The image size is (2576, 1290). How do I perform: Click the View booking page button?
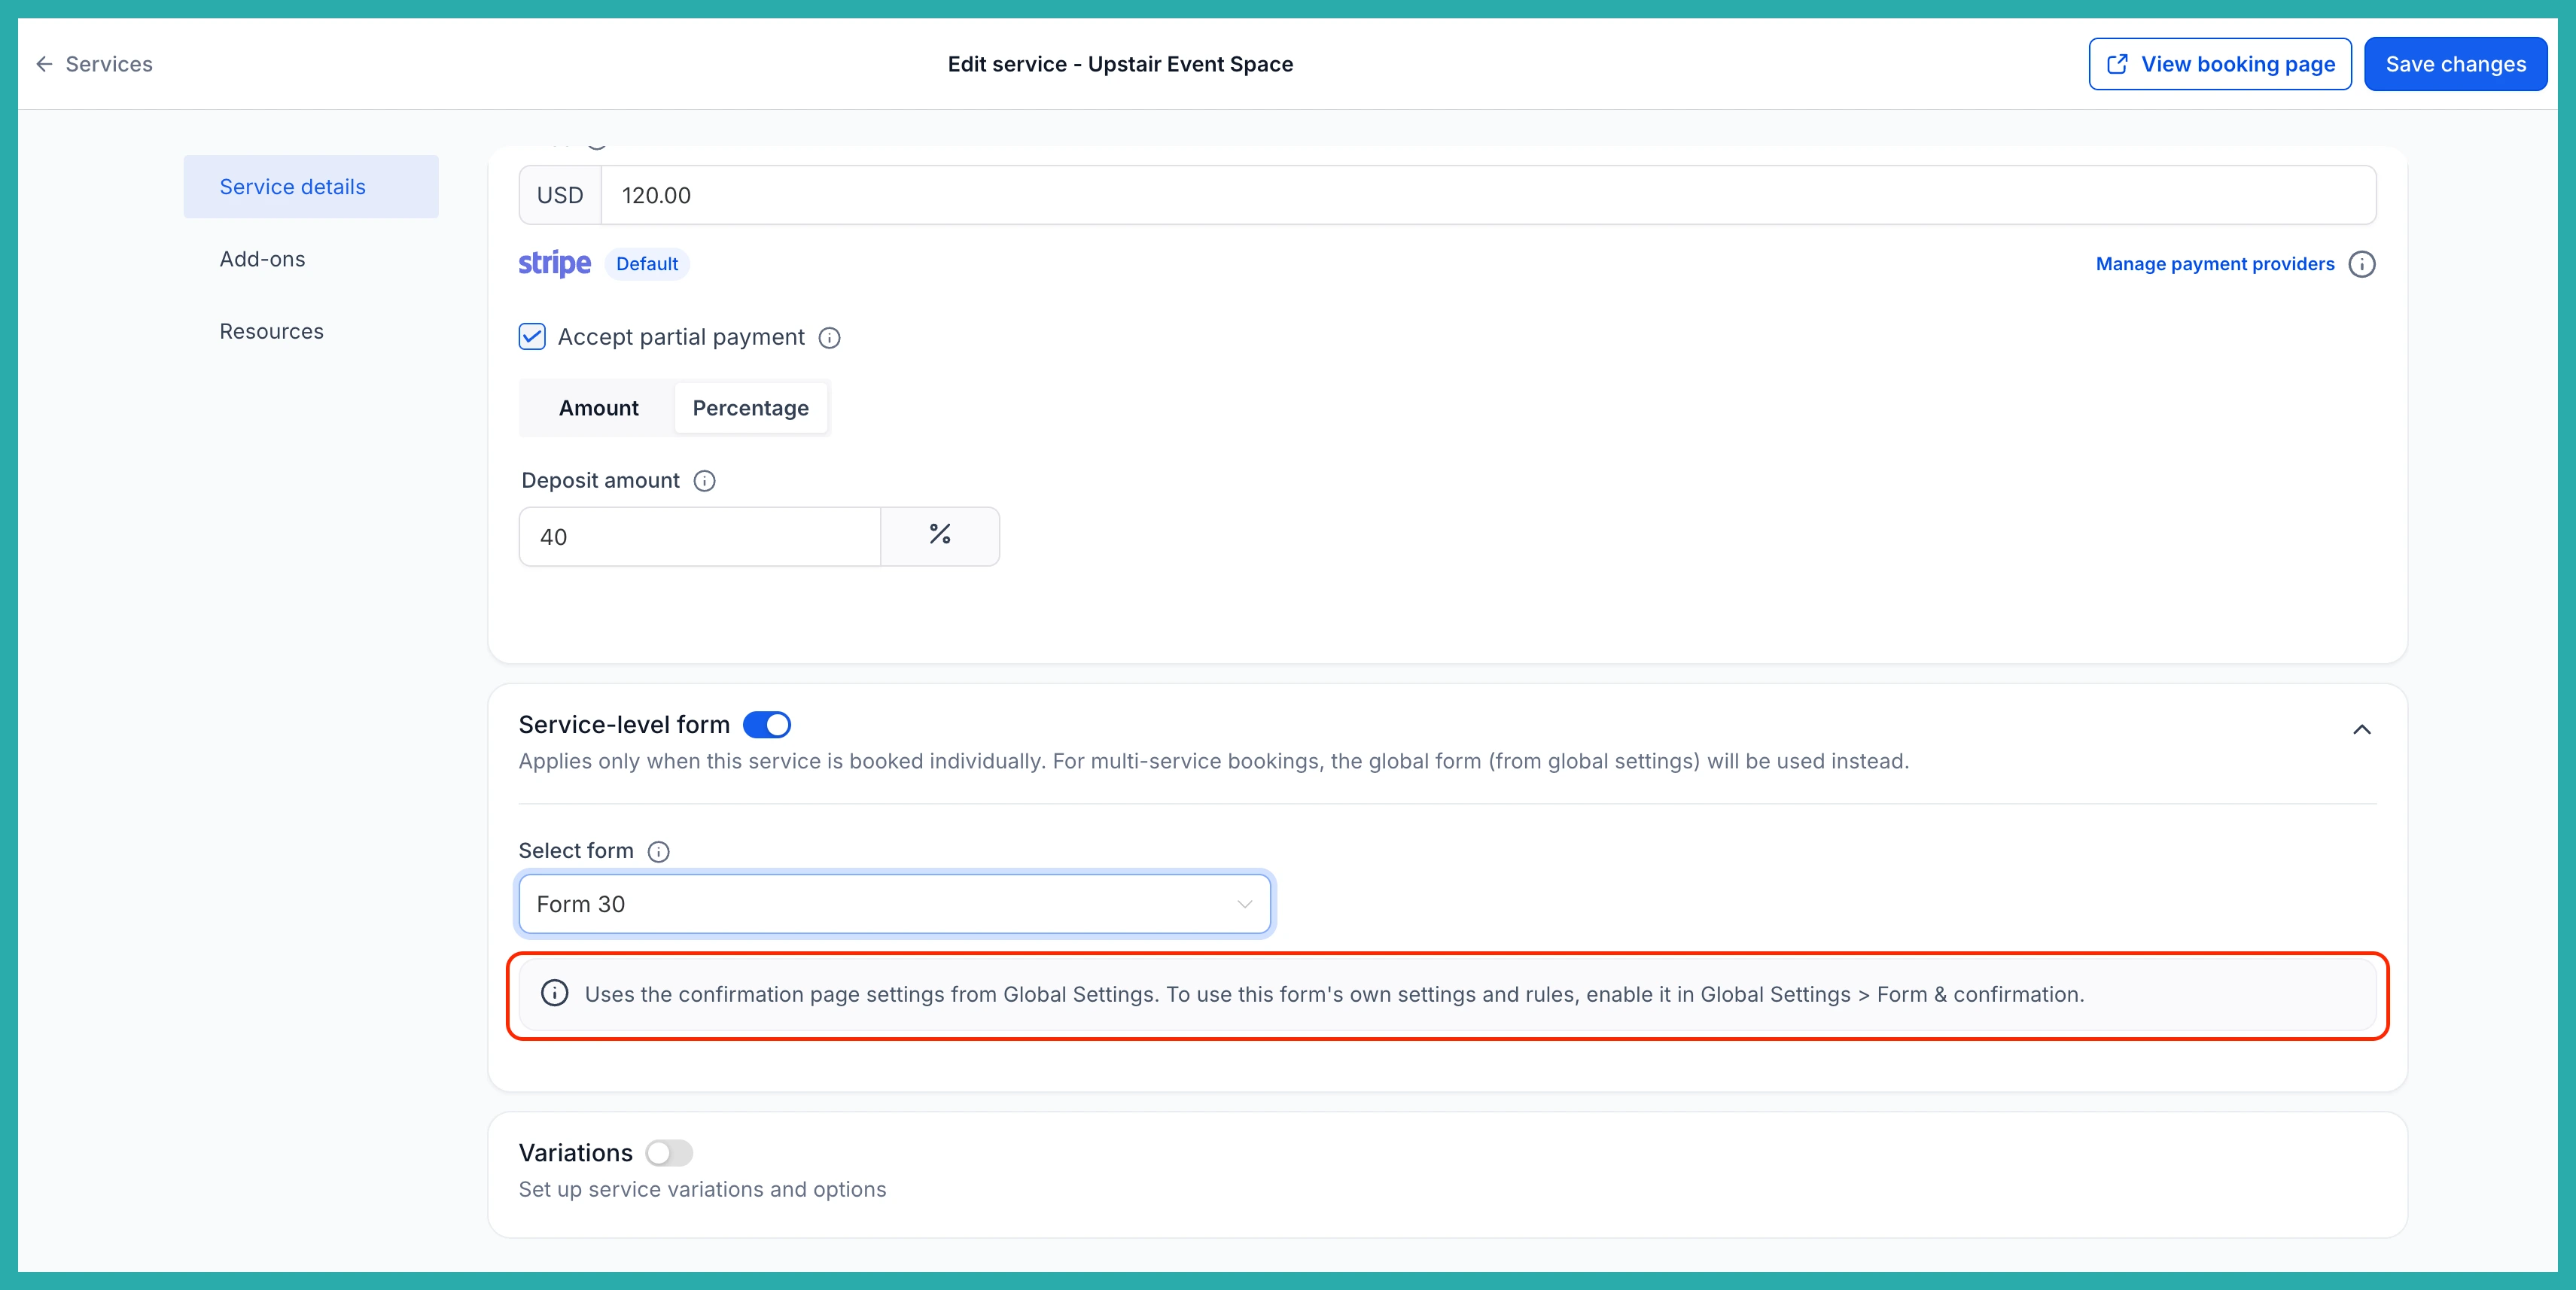point(2220,64)
